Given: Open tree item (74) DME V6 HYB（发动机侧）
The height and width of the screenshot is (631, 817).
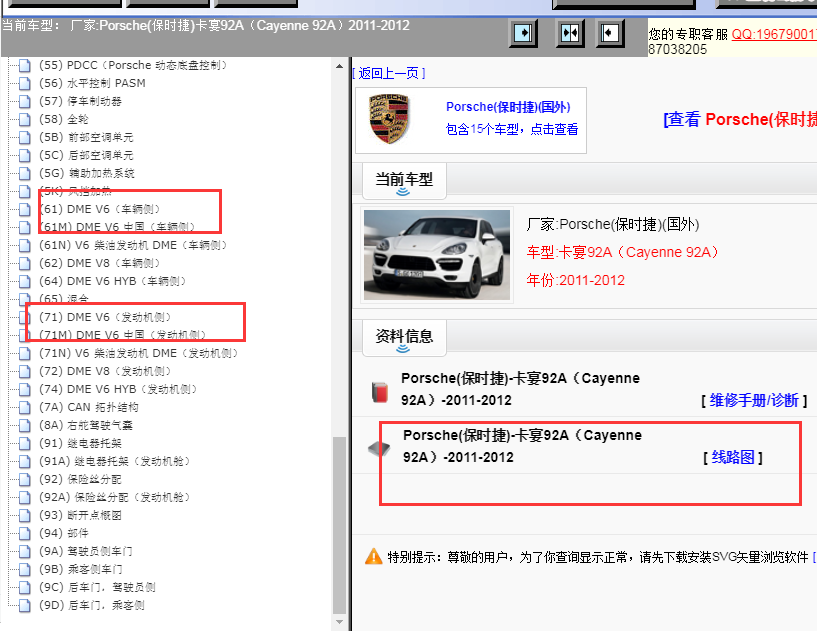Looking at the screenshot, I should coord(118,389).
